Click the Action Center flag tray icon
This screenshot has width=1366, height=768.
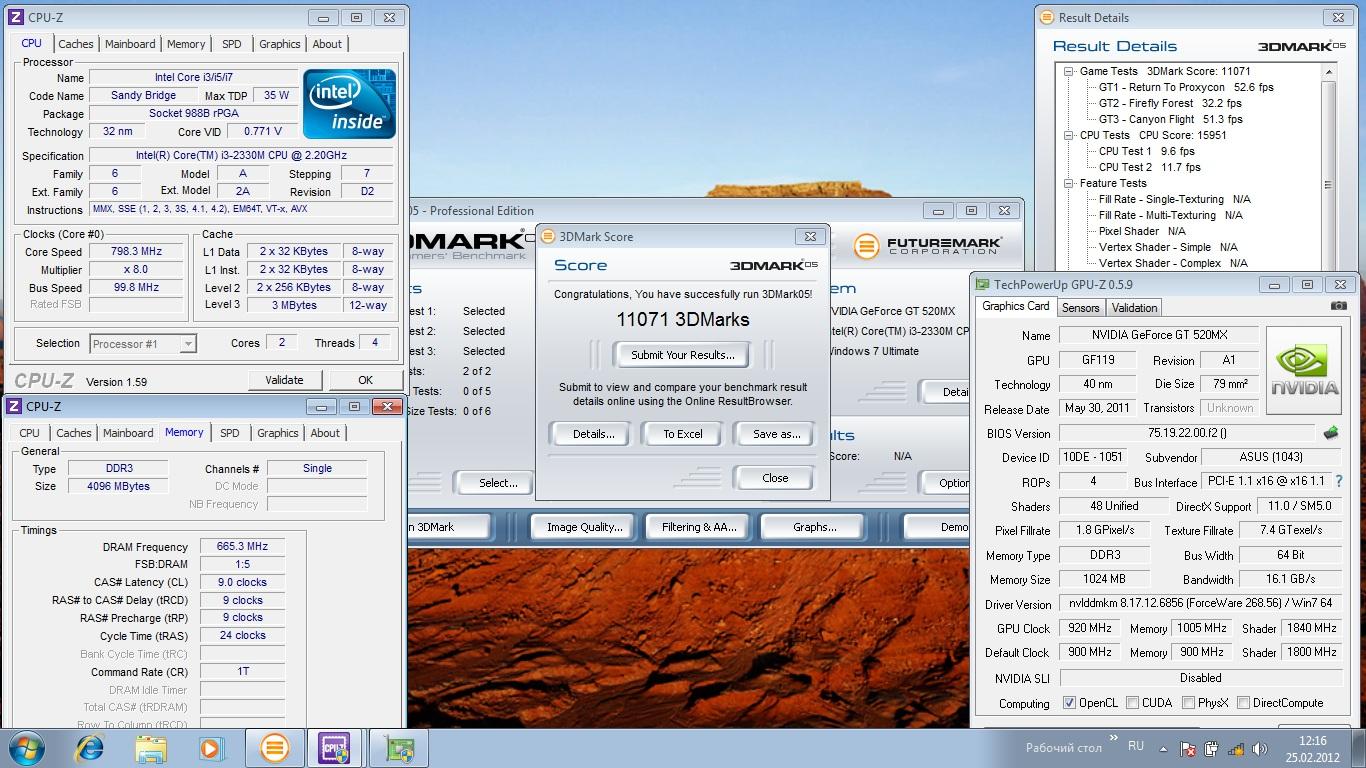pyautogui.click(x=1189, y=748)
